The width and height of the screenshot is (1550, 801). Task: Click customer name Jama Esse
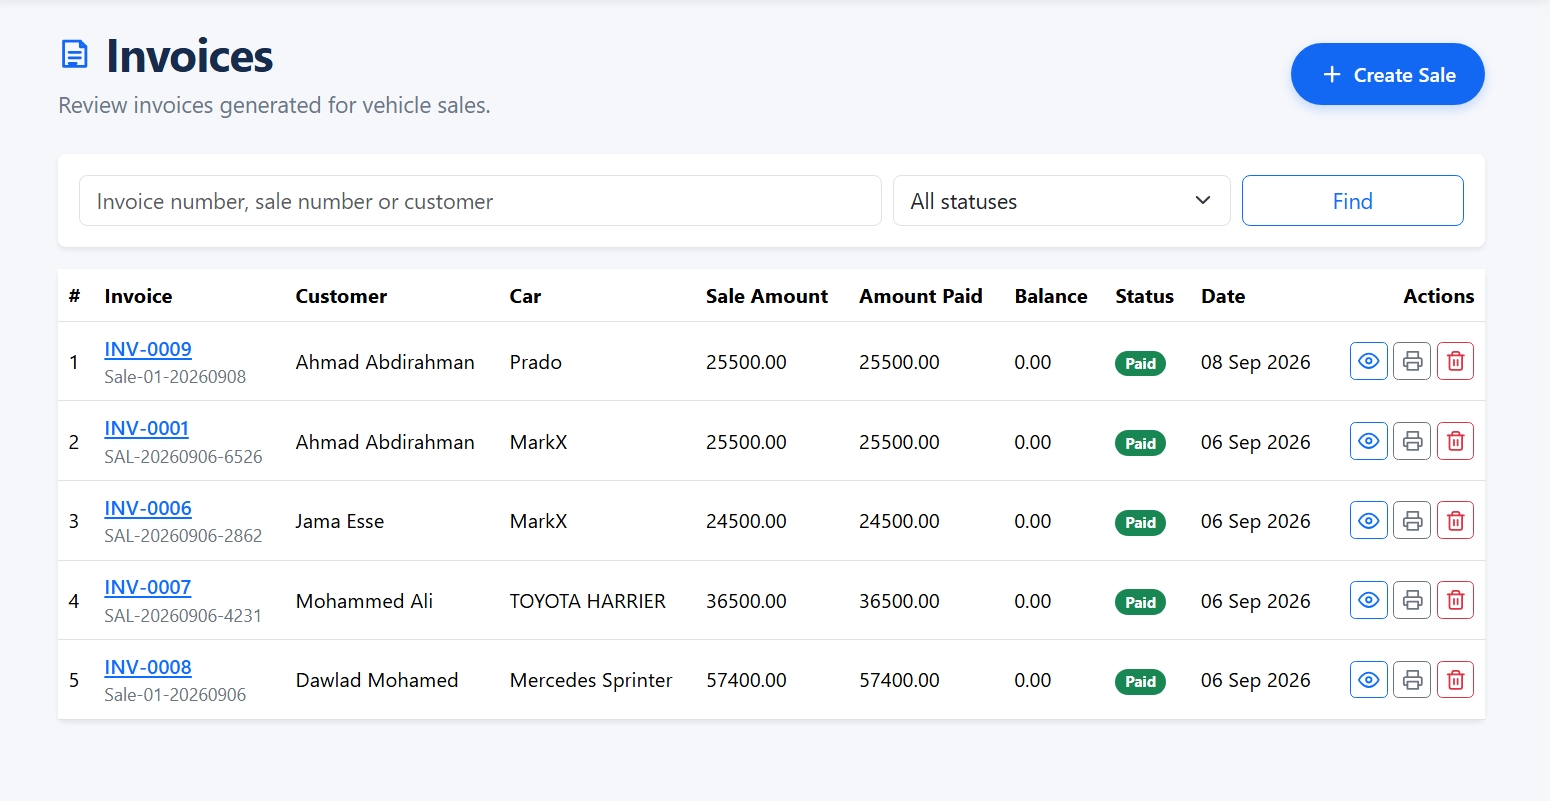tap(340, 521)
